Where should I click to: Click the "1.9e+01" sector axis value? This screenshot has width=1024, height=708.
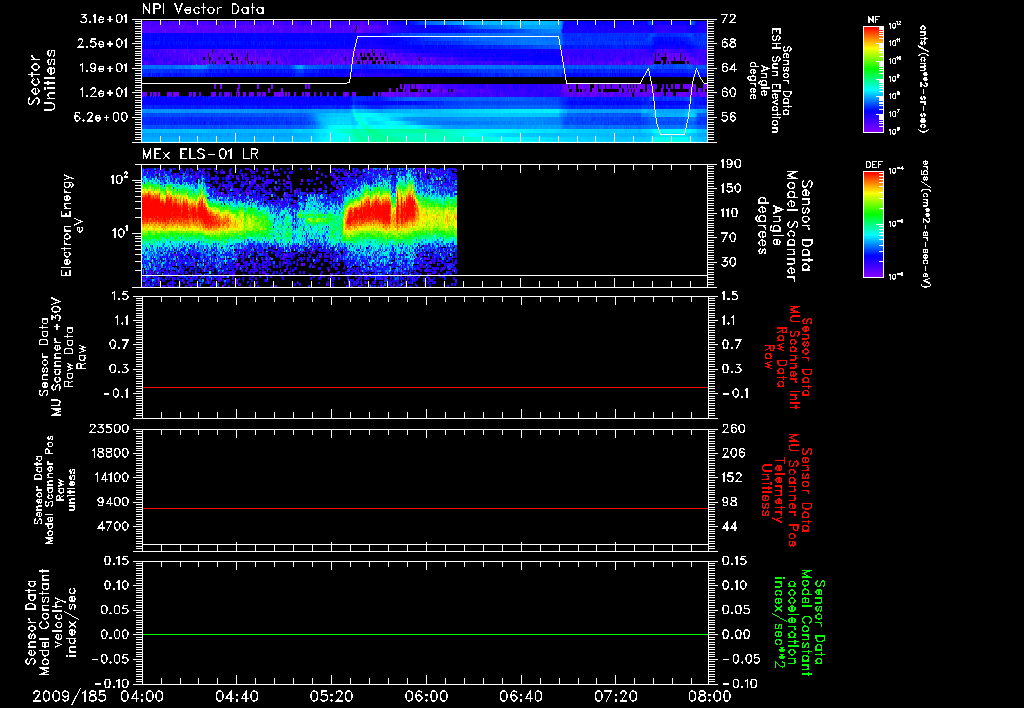(104, 68)
